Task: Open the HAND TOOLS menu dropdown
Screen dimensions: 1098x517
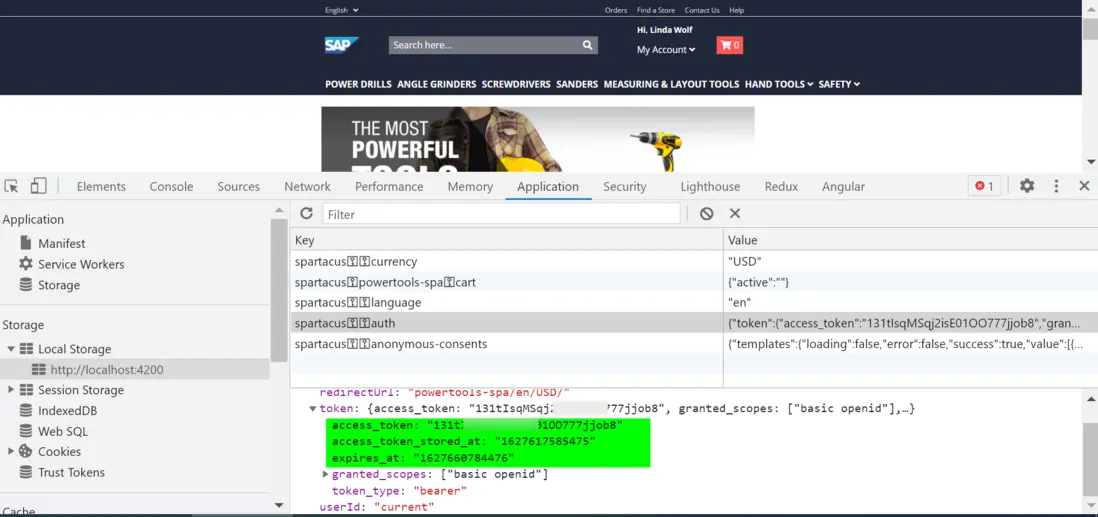Action: tap(779, 84)
